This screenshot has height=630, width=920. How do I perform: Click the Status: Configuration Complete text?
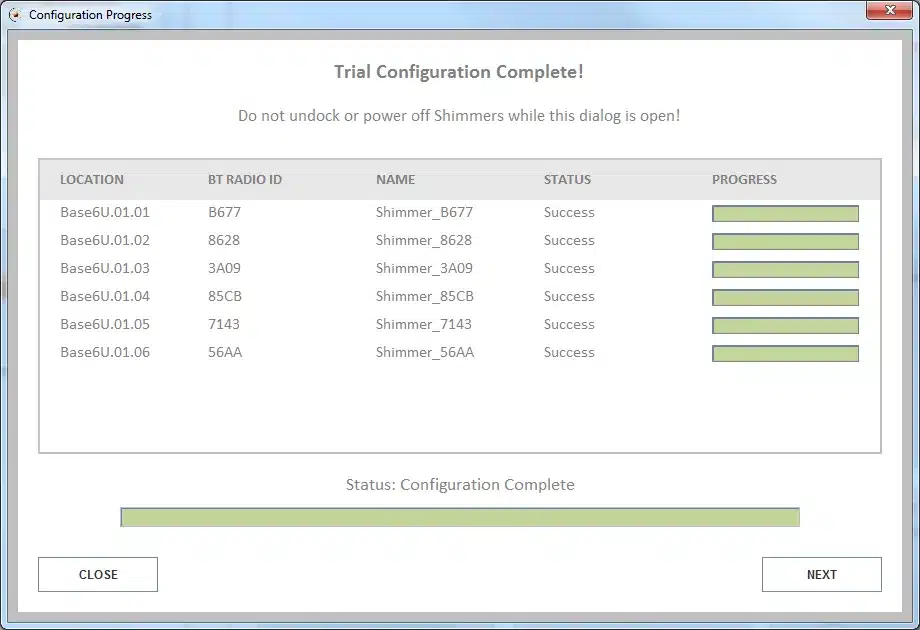point(460,485)
